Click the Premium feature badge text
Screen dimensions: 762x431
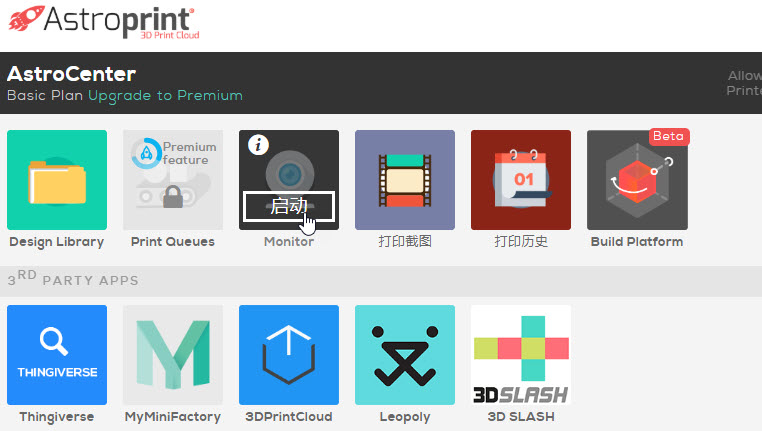(x=190, y=153)
